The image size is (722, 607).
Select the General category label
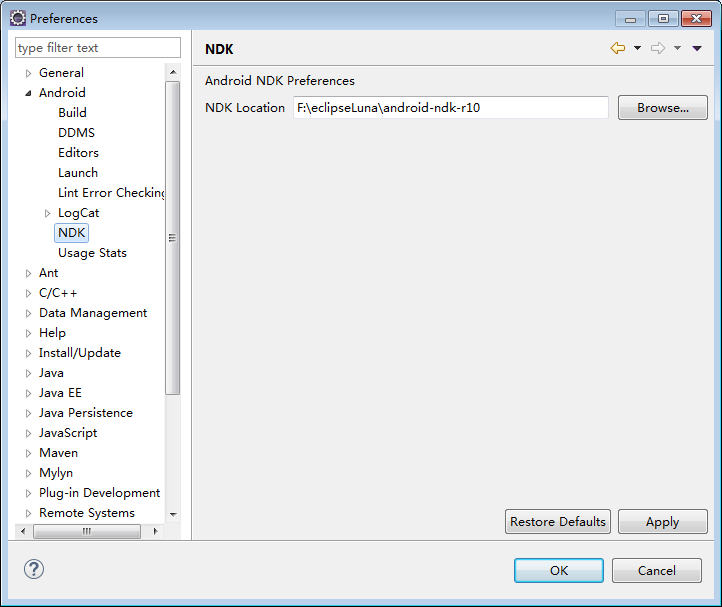(61, 73)
